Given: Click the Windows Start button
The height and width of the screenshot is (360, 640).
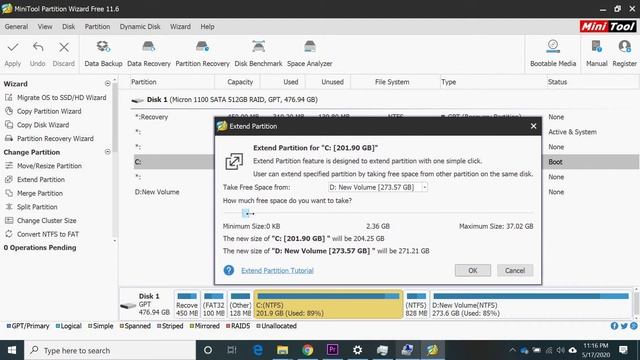Looking at the screenshot, I should click(x=12, y=350).
